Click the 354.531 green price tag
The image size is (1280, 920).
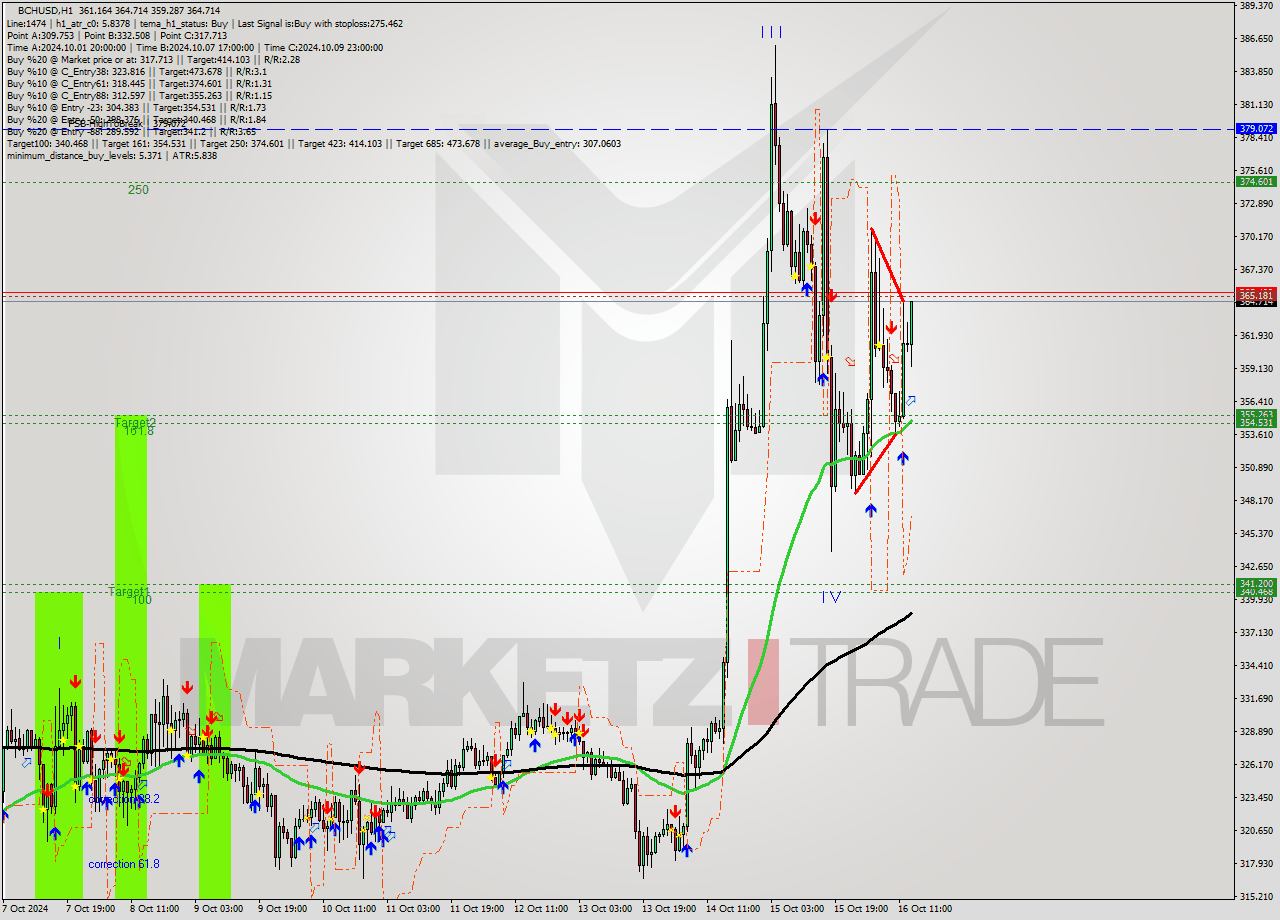point(1256,423)
